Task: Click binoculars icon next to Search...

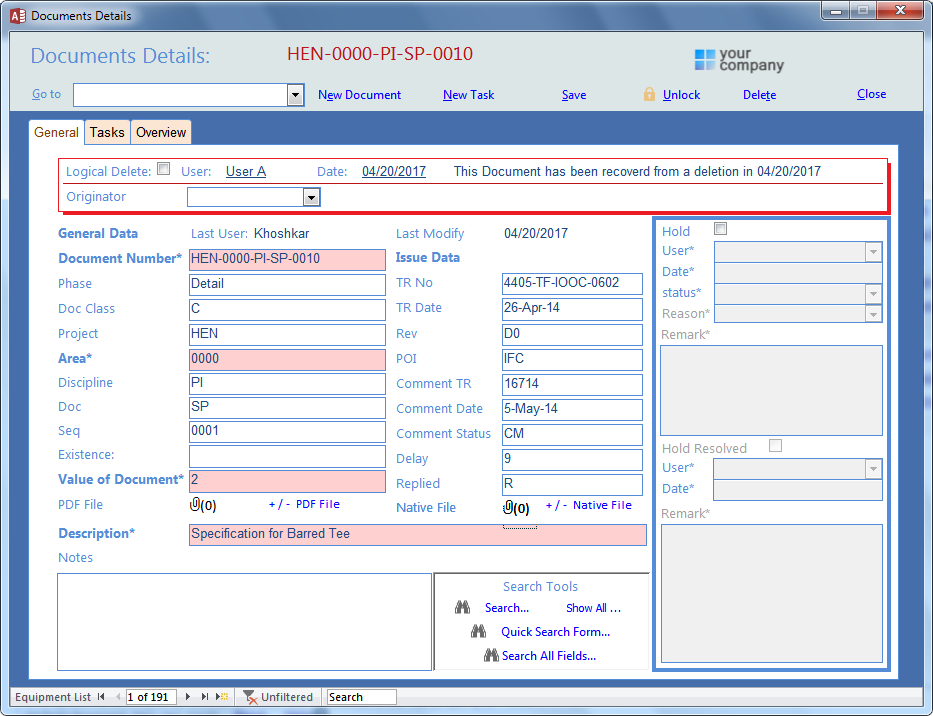Action: pyautogui.click(x=462, y=608)
